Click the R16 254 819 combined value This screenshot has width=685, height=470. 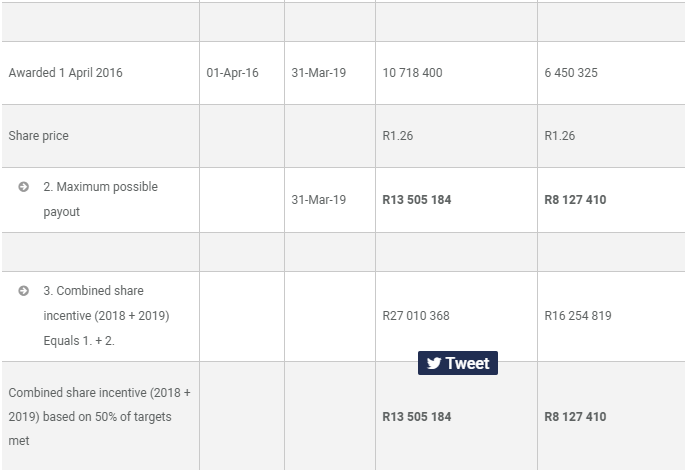point(578,316)
